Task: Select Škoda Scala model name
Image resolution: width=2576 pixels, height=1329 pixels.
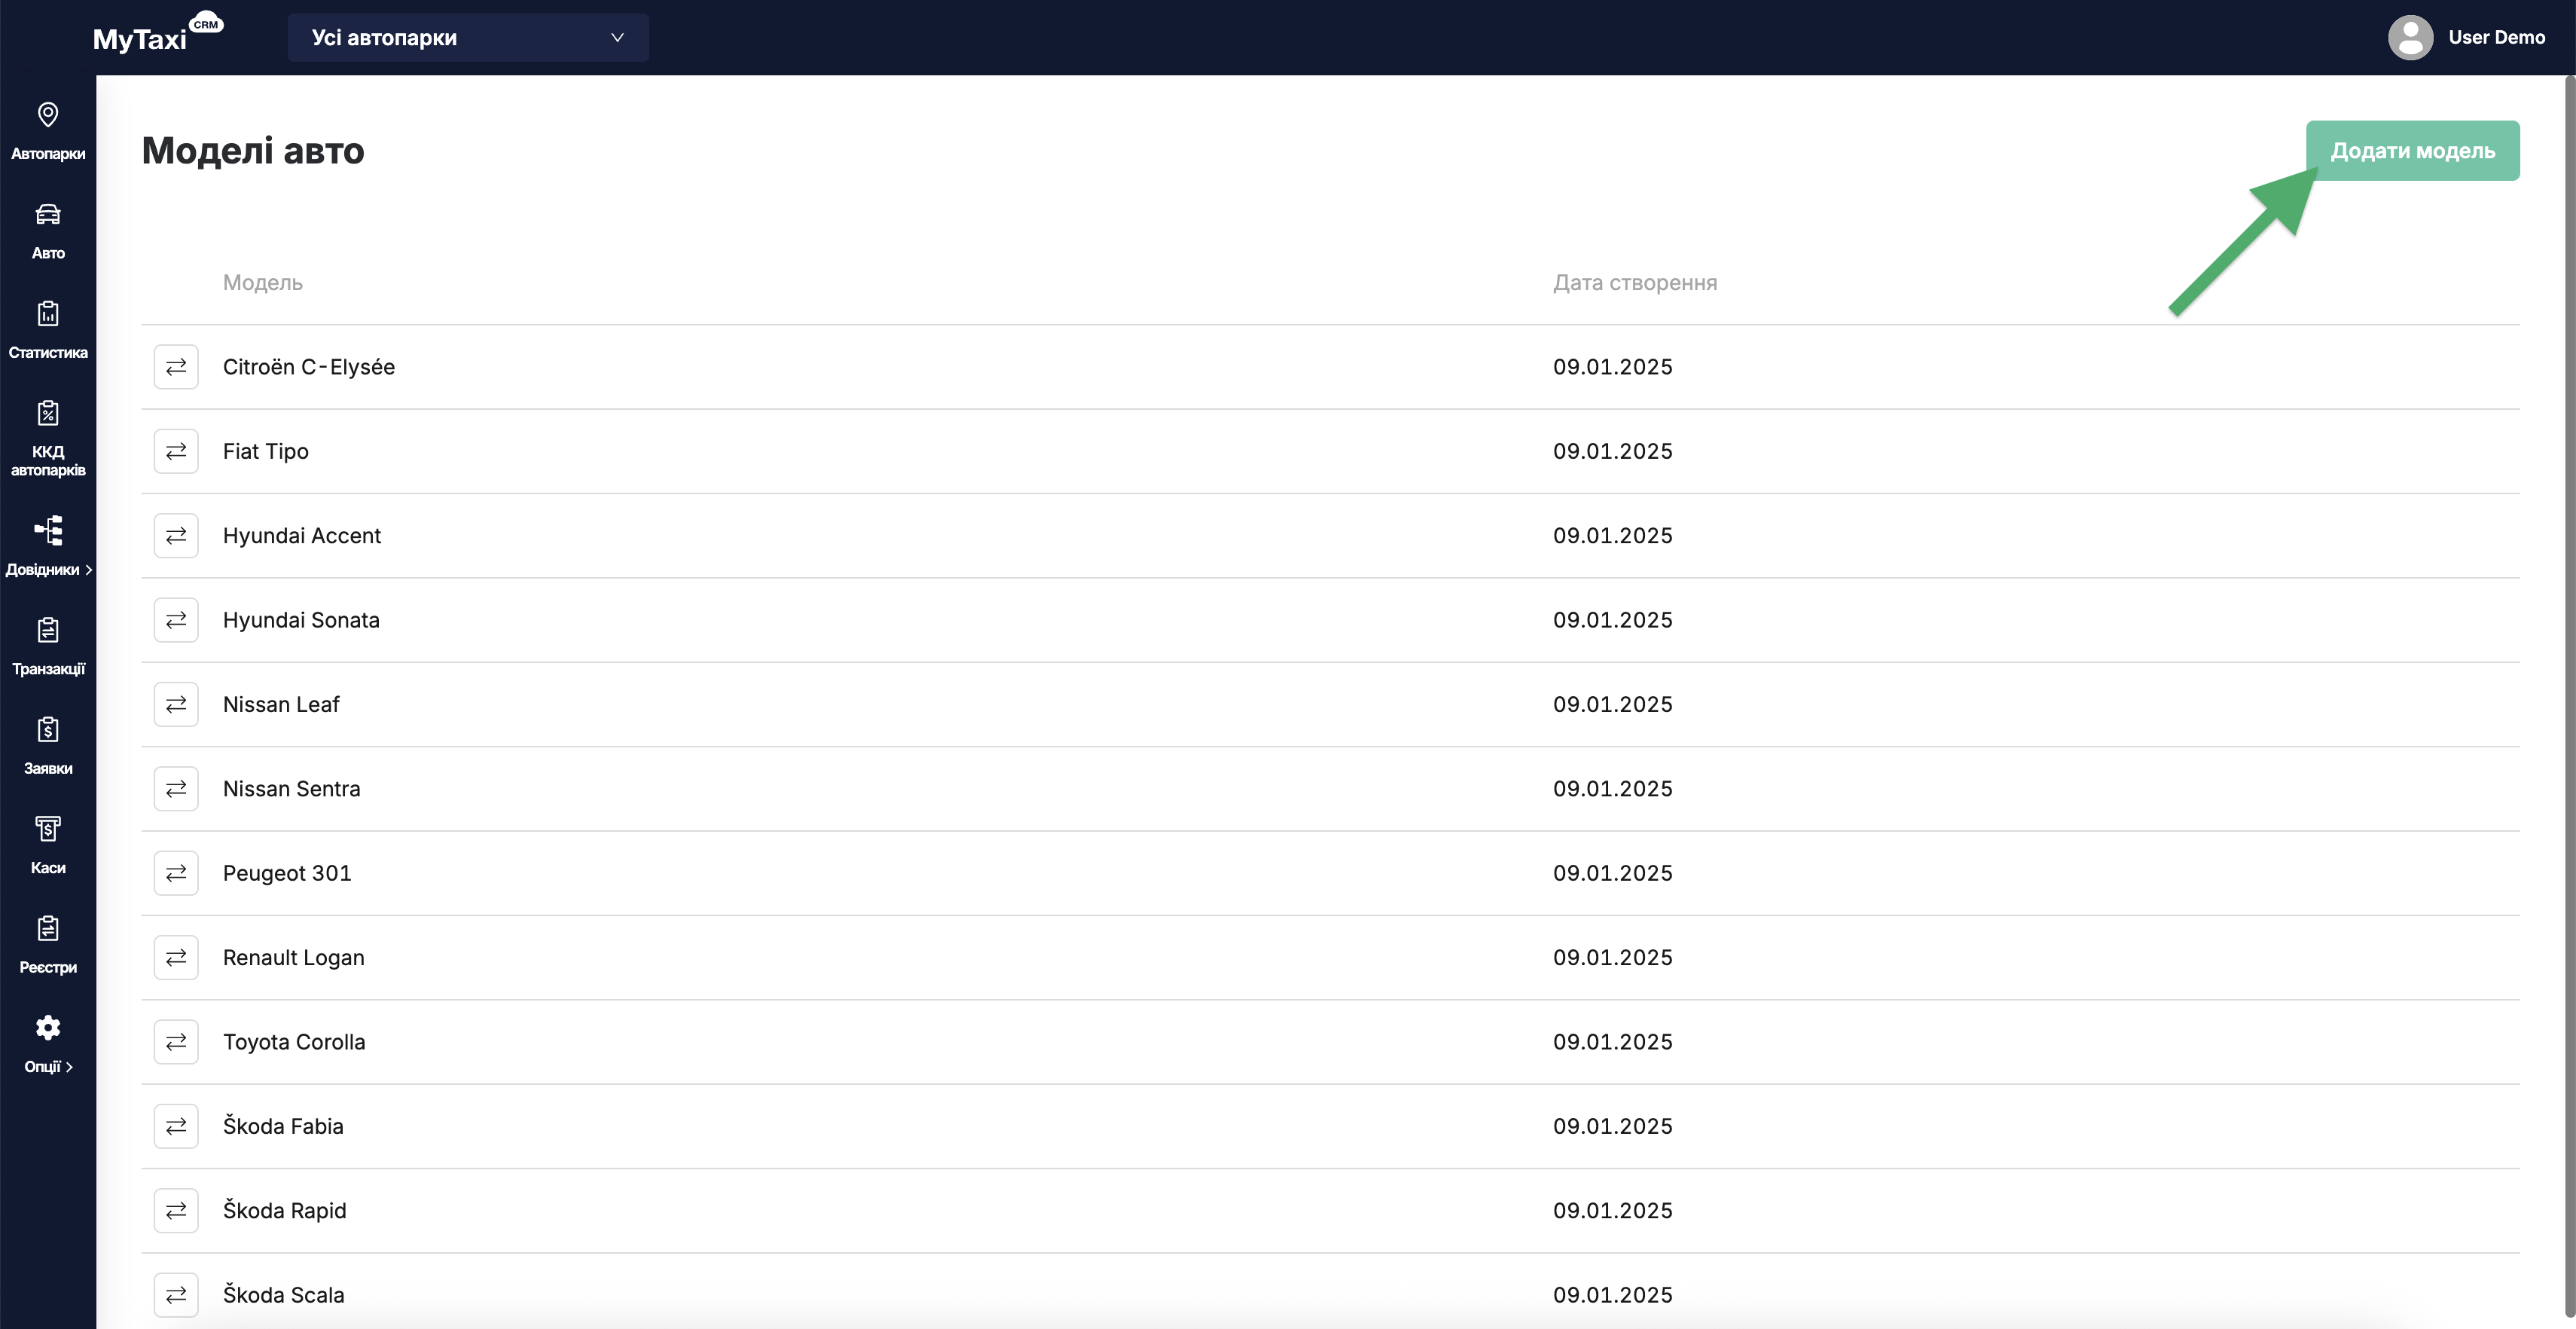Action: click(x=284, y=1295)
